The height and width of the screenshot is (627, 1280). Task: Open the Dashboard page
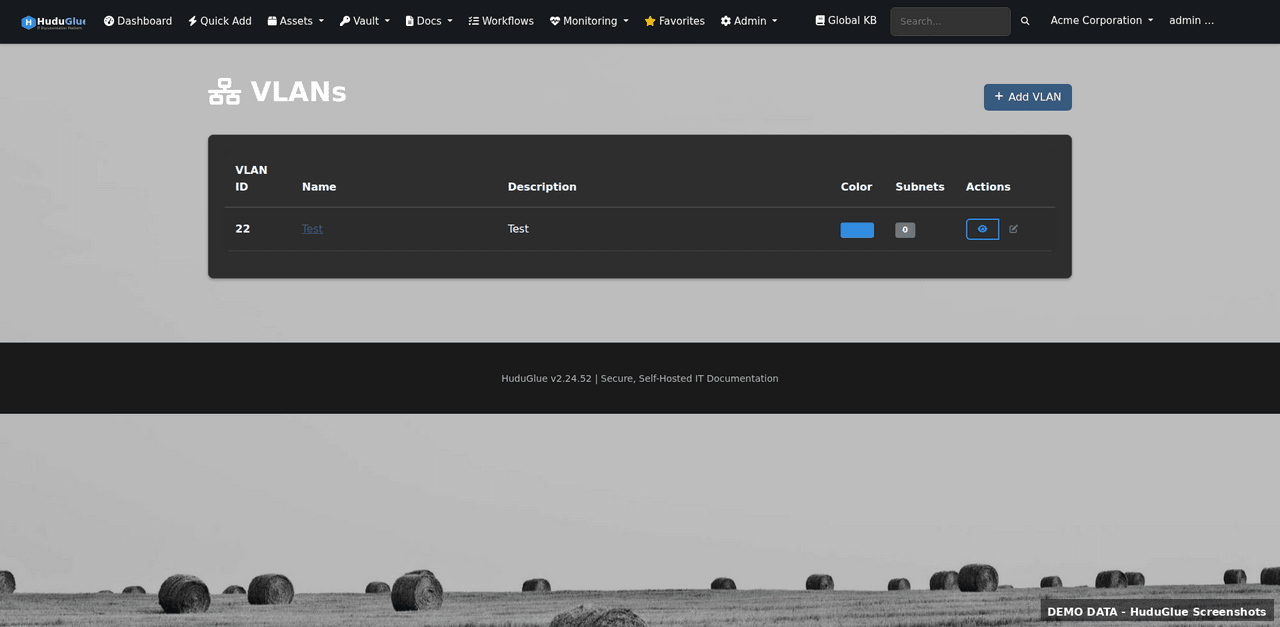138,21
